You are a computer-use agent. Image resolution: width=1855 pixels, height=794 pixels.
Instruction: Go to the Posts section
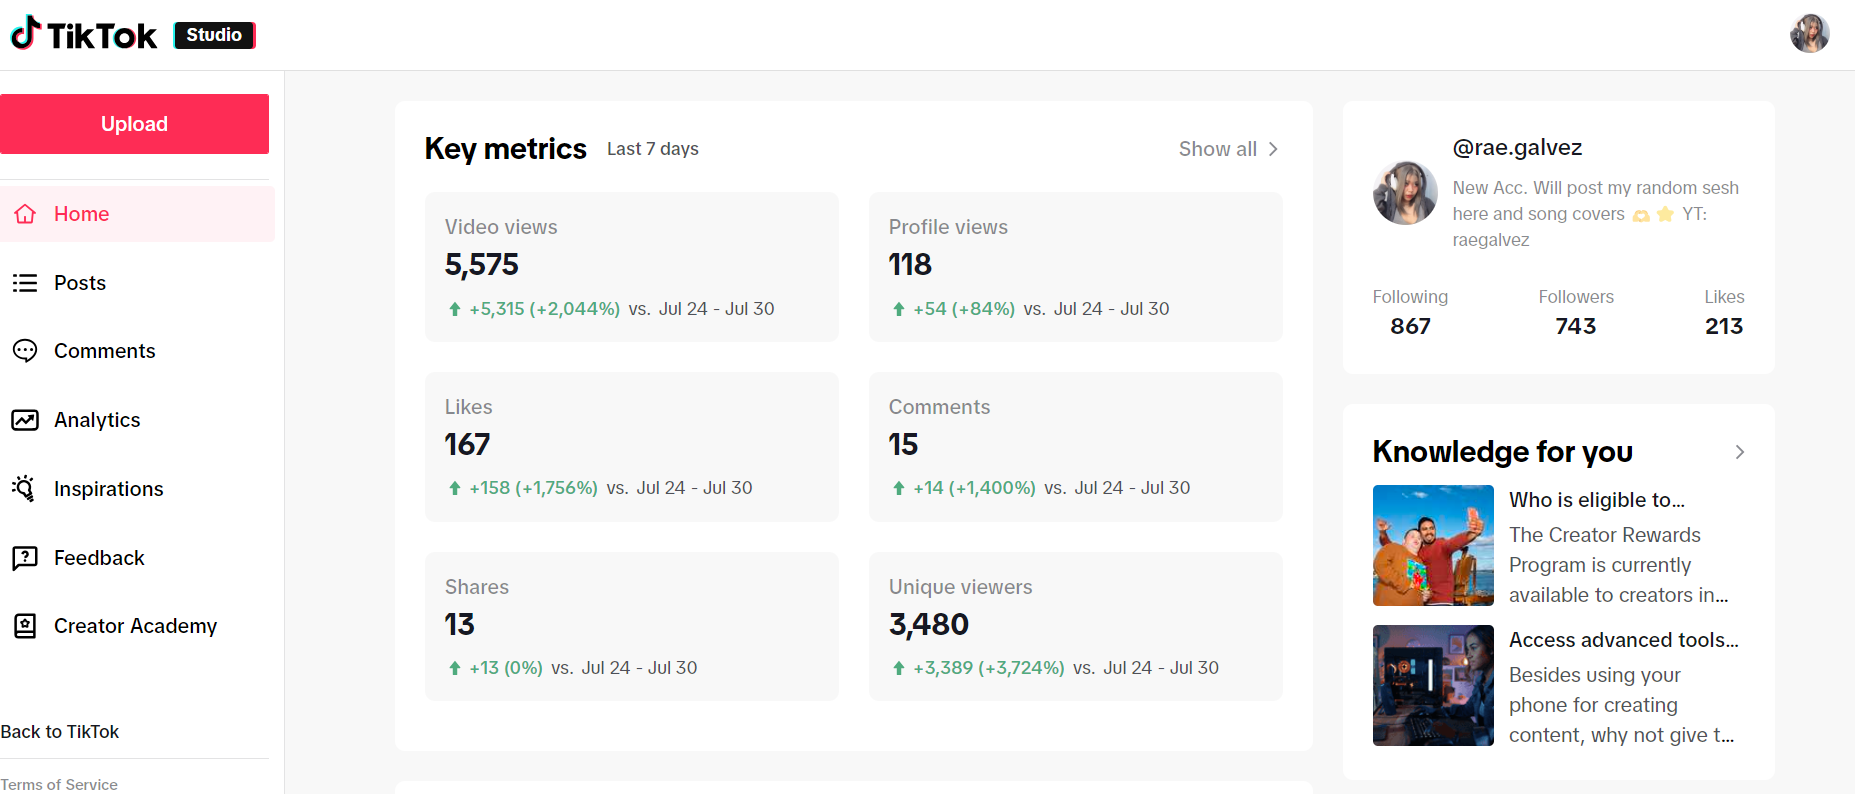(x=80, y=283)
